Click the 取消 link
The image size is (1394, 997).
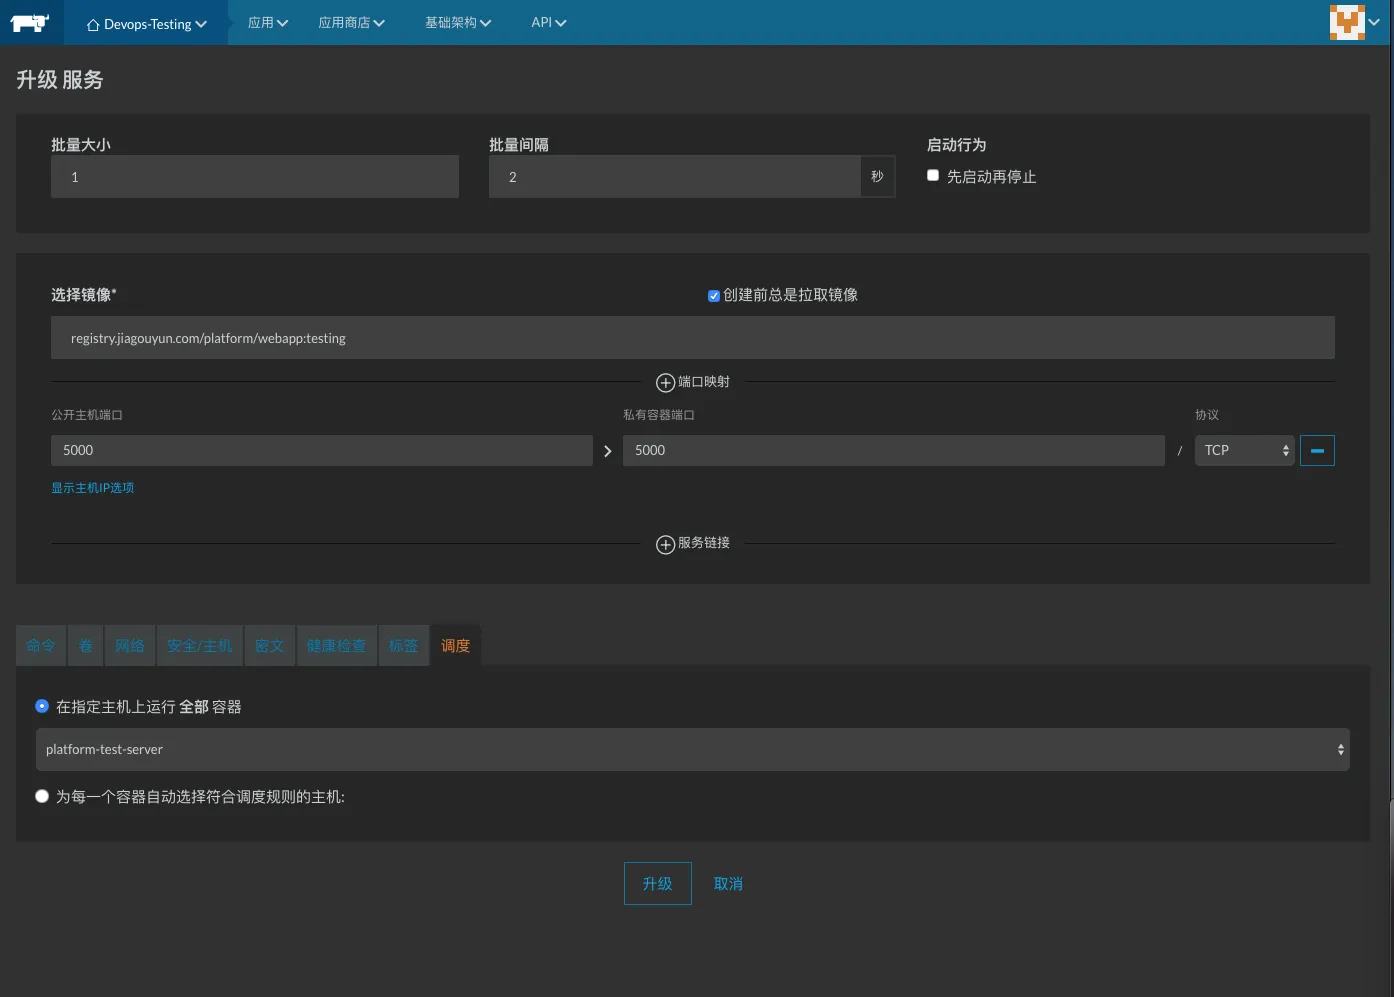click(728, 884)
